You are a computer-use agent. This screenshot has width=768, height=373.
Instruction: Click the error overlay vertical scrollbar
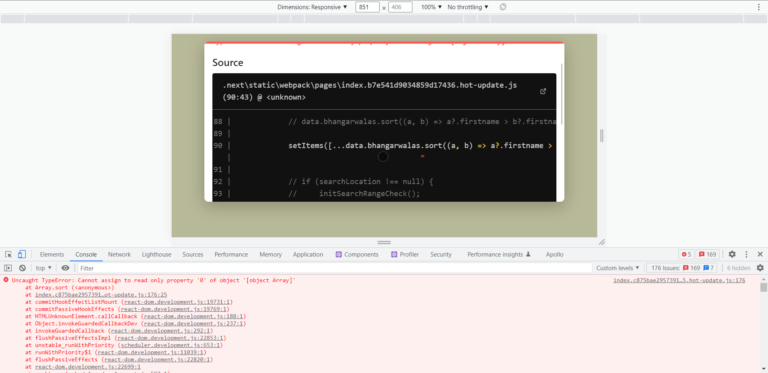[562, 93]
